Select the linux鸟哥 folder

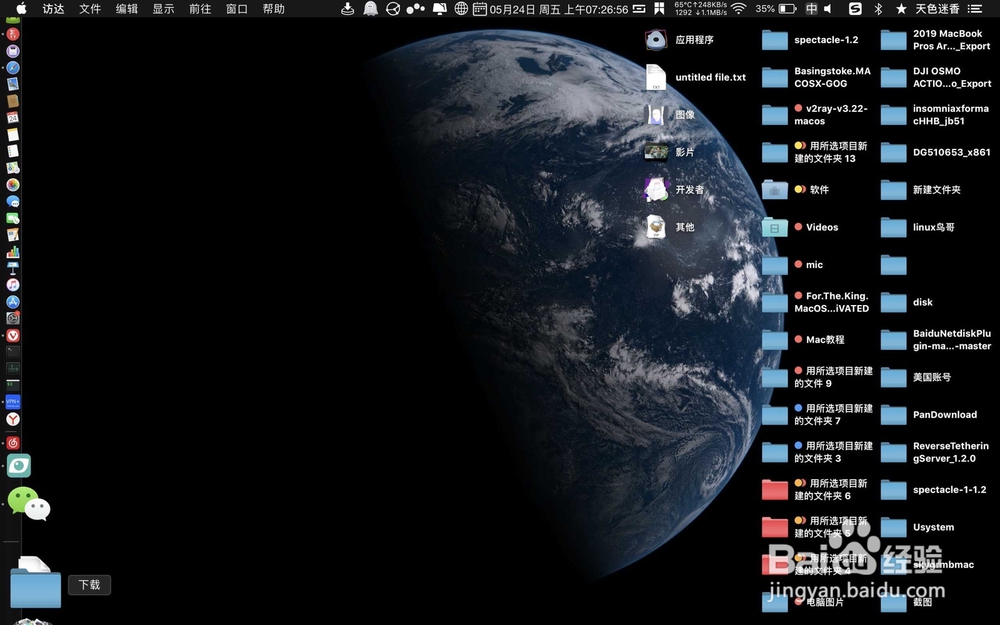[918, 227]
